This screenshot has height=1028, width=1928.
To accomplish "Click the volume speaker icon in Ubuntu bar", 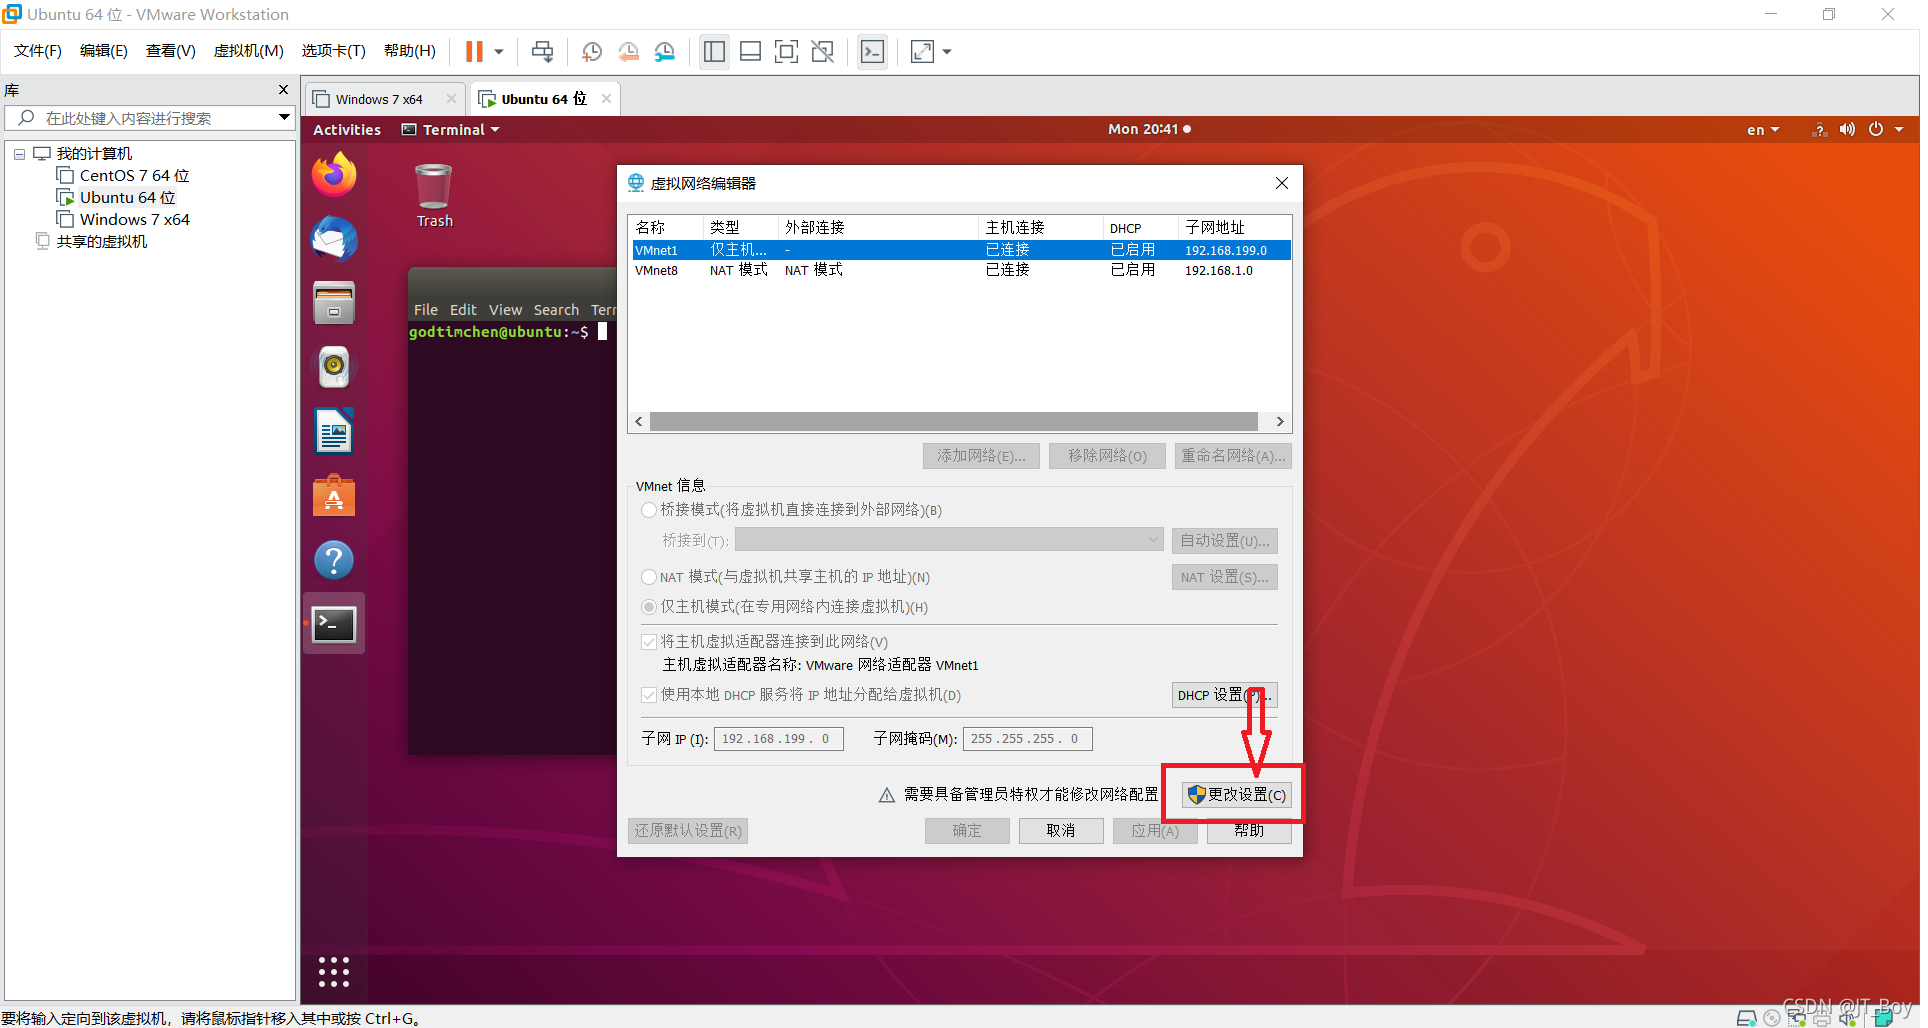I will click(x=1847, y=130).
